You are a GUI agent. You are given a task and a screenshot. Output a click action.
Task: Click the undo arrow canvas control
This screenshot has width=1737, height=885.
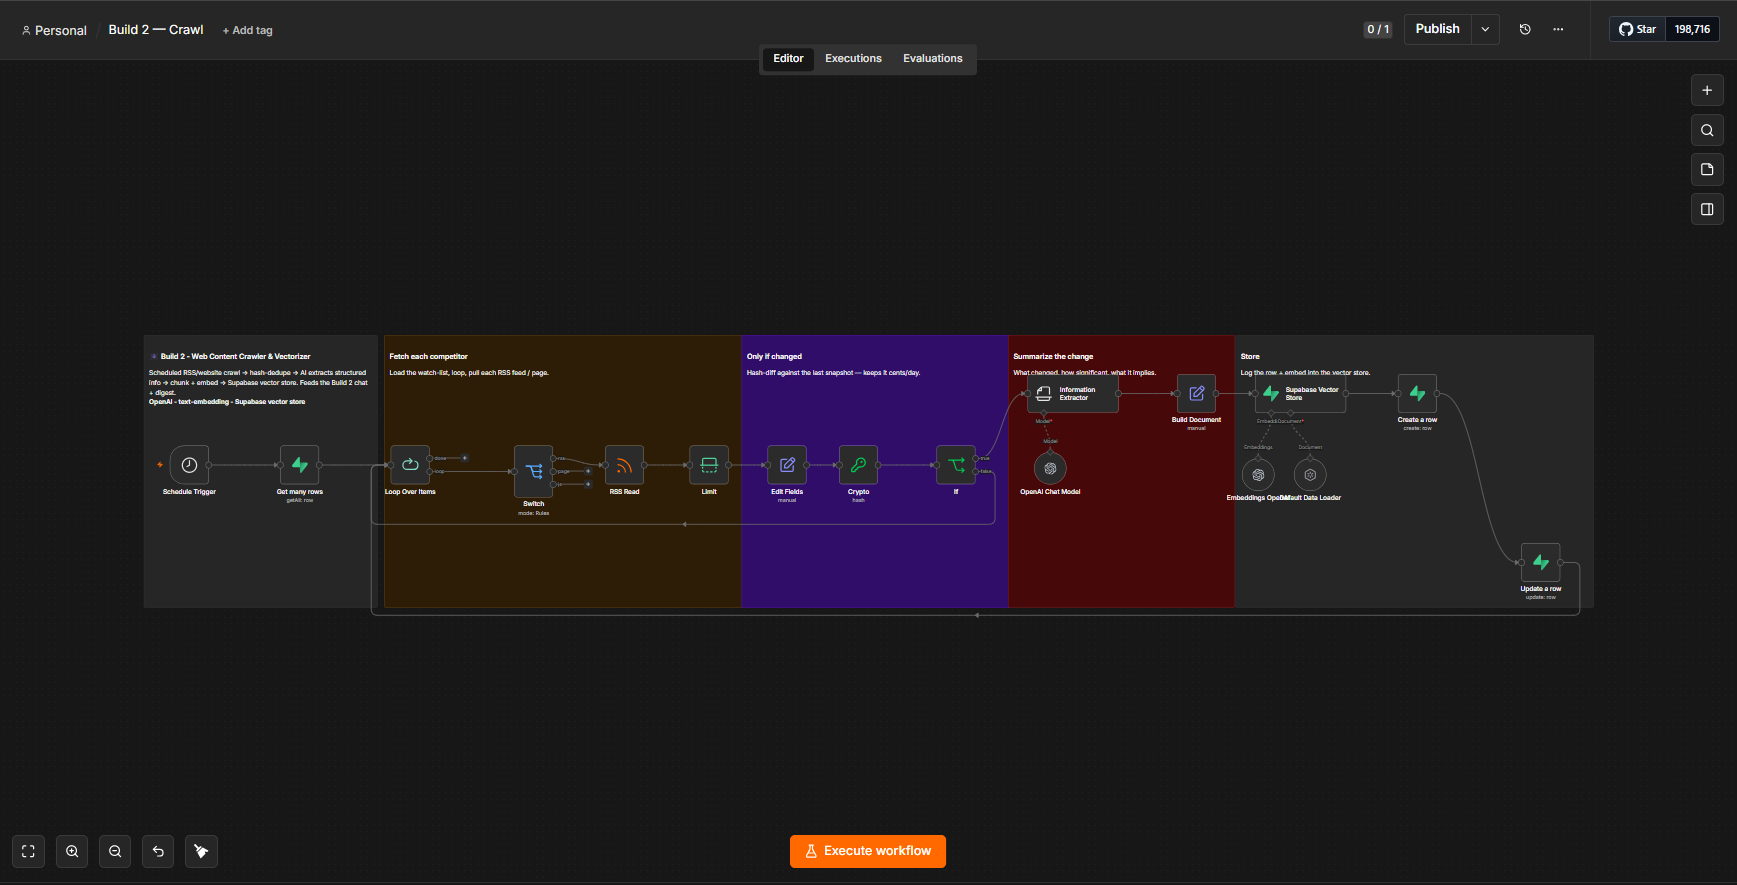coord(158,851)
